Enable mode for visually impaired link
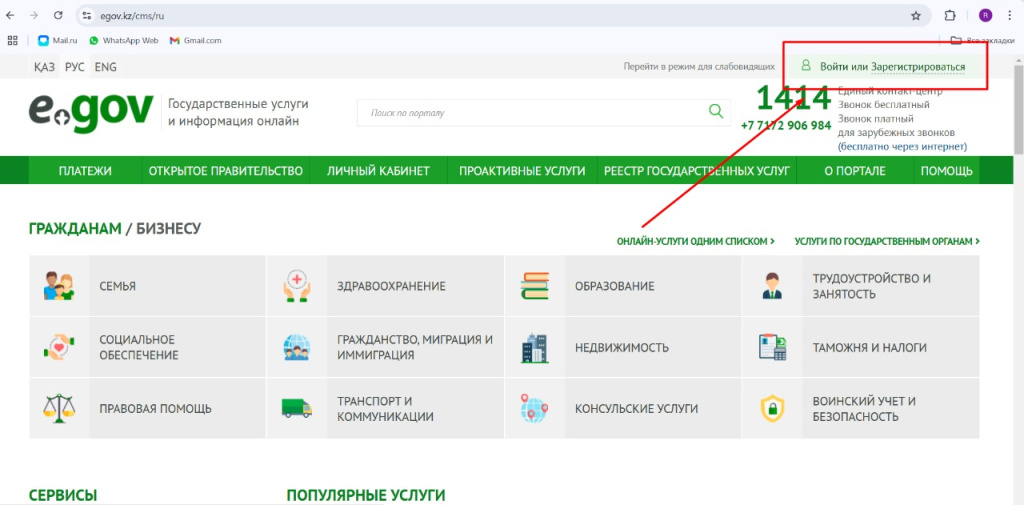Screen dimensions: 1024x505 (699, 67)
